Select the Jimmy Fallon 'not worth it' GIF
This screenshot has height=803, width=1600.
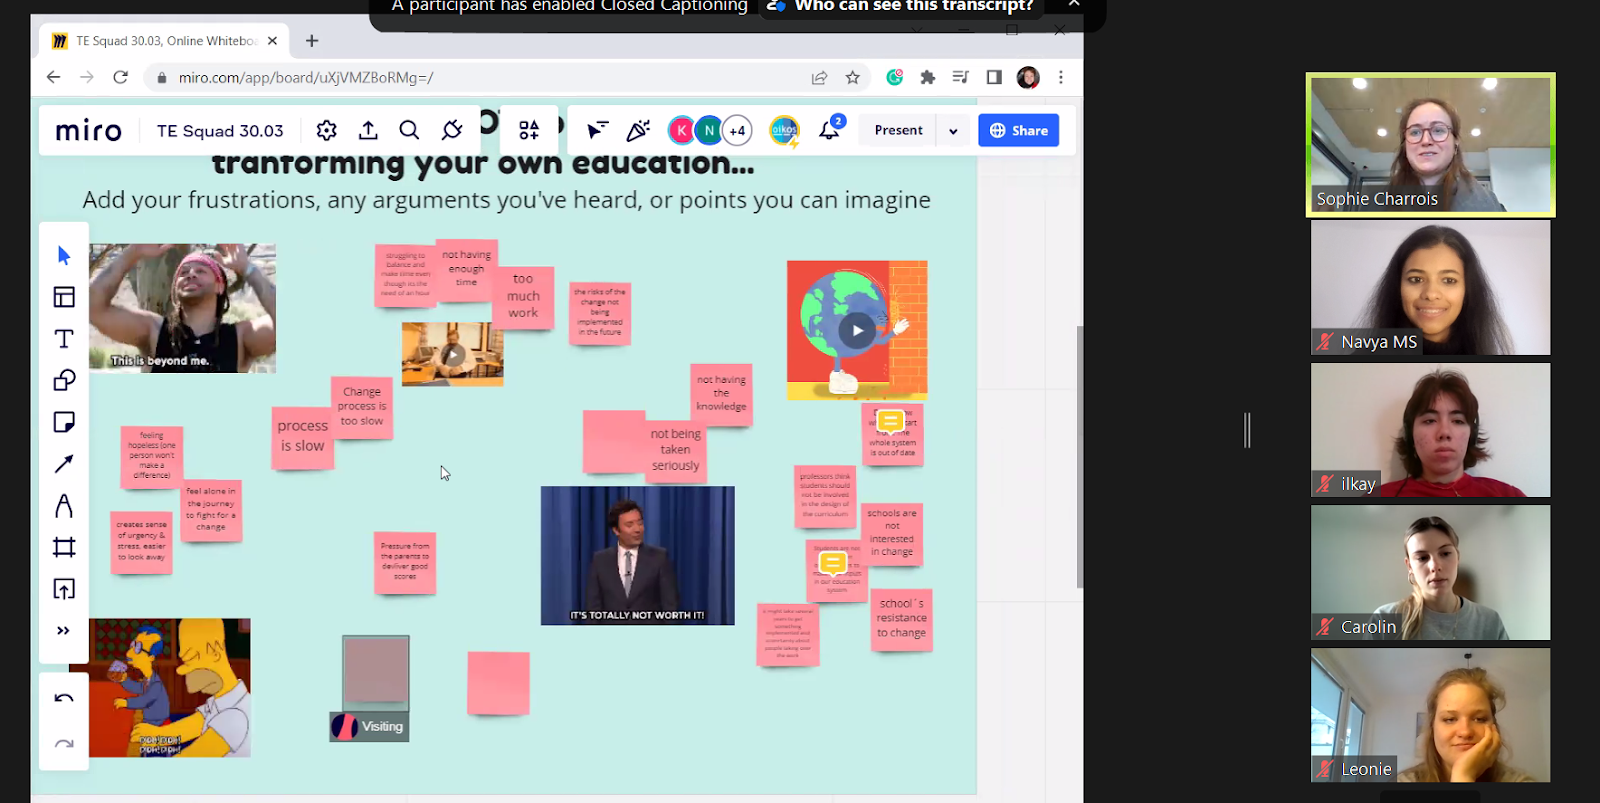[638, 556]
